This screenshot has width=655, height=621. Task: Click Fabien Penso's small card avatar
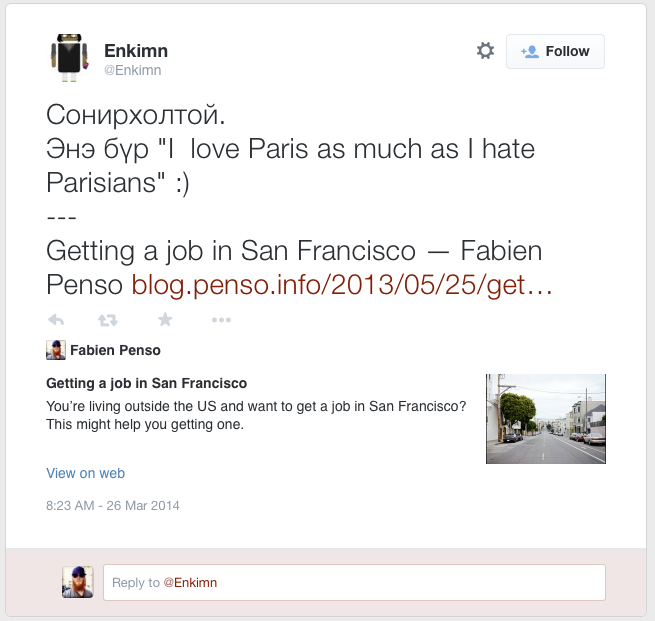point(56,350)
